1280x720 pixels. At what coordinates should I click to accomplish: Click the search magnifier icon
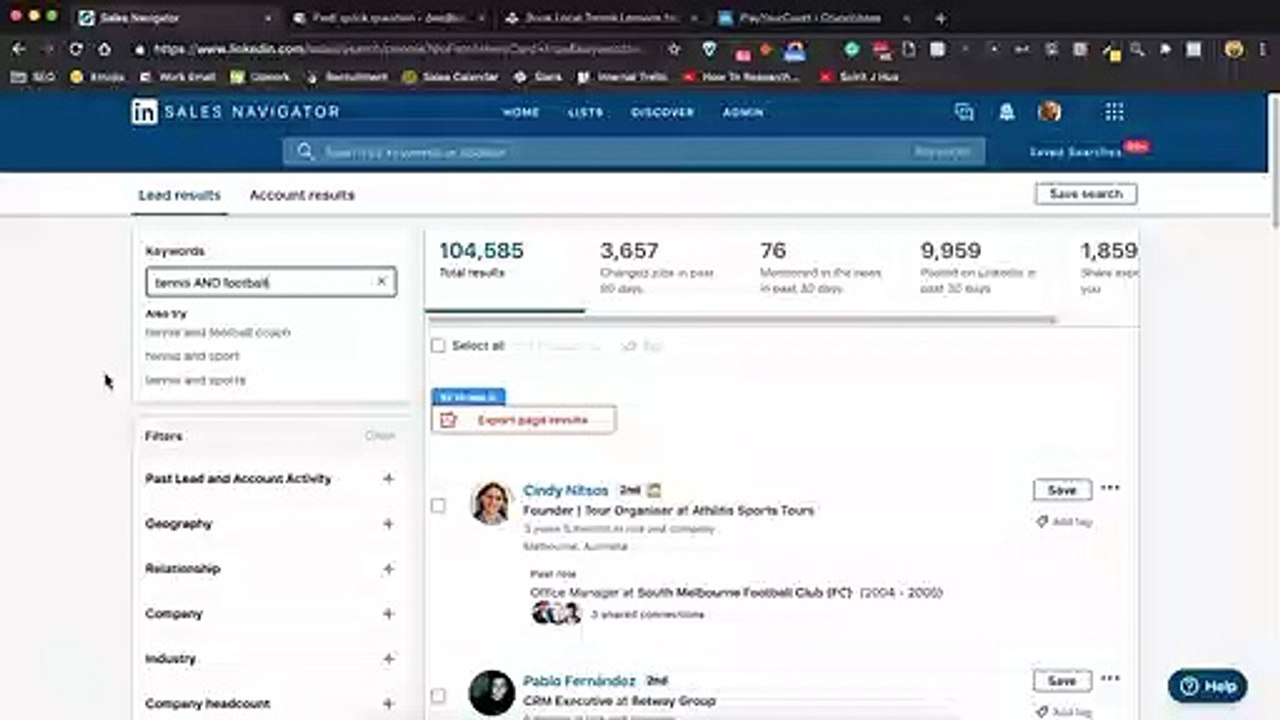point(305,152)
